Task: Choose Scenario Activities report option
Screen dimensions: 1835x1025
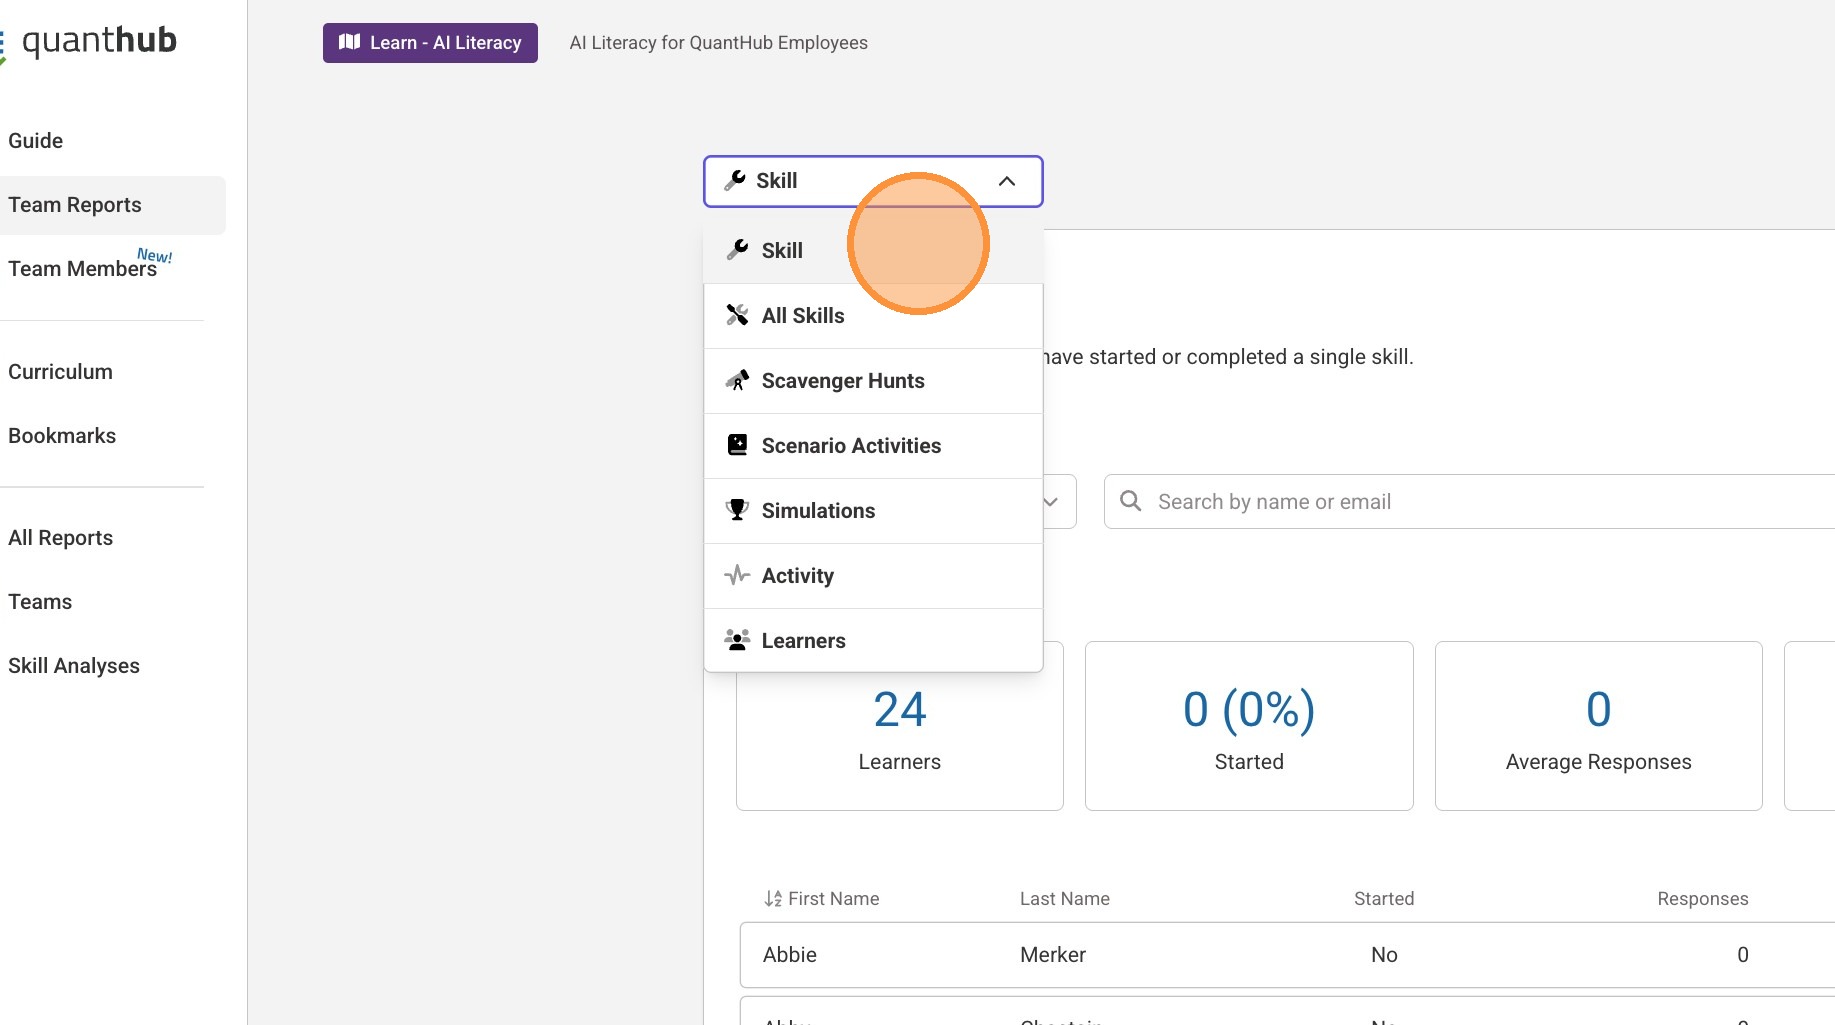Action: tap(851, 446)
